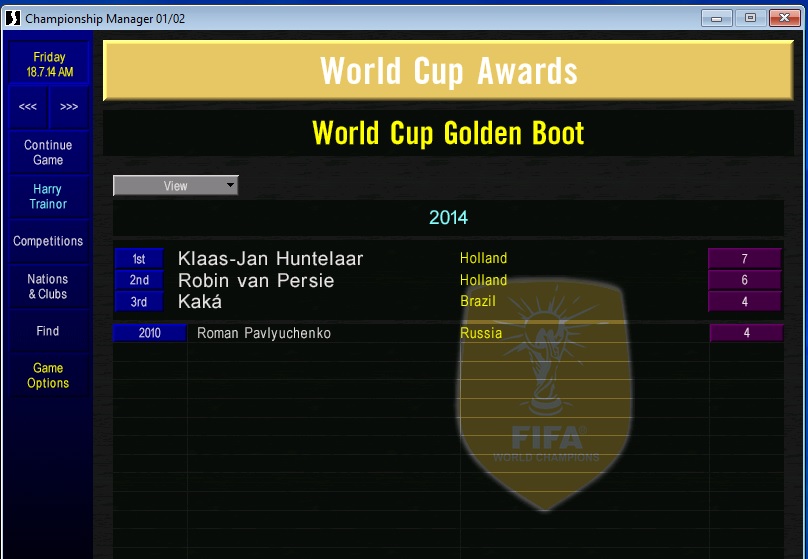
Task: Close the Championship Manager window
Action: point(784,19)
